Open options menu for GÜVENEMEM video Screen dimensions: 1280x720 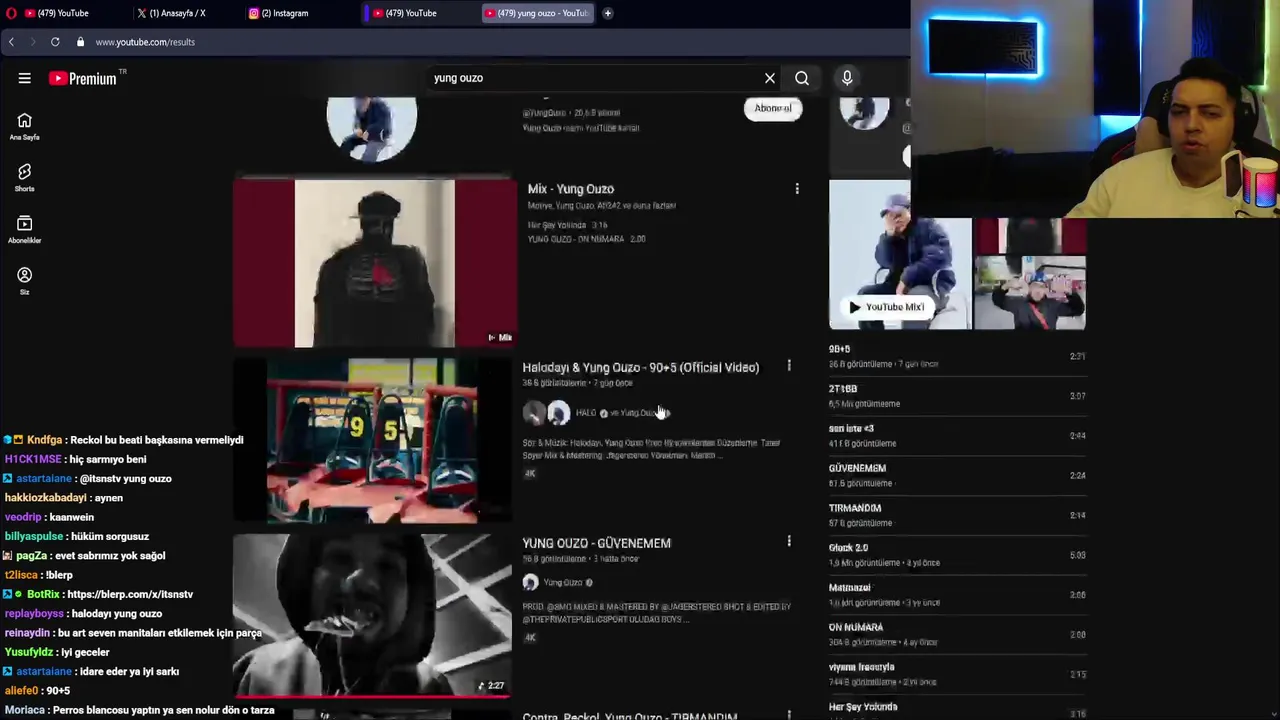(x=789, y=542)
